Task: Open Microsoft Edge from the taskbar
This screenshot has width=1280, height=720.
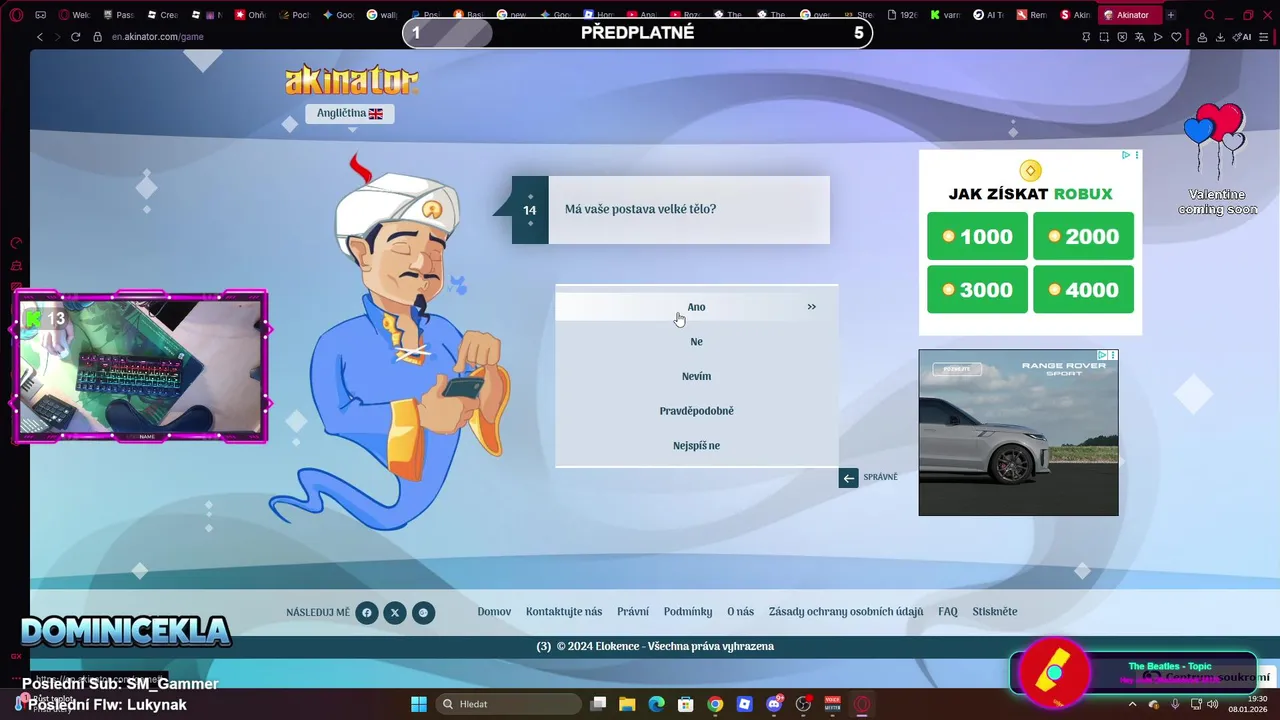Action: tap(656, 704)
